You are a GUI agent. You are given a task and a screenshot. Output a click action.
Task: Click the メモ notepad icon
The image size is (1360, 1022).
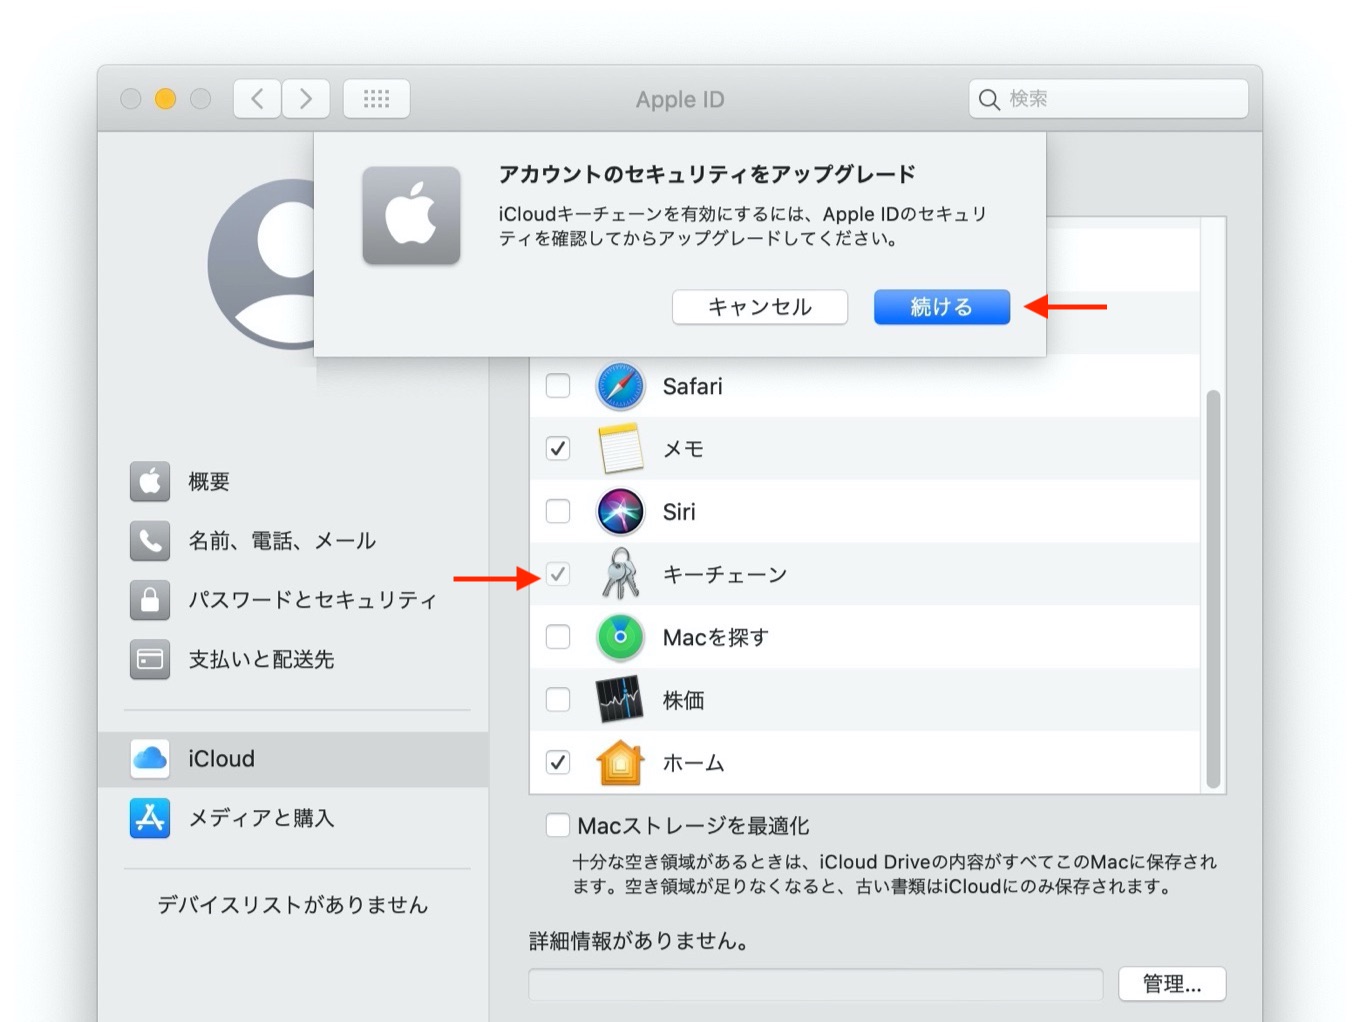click(620, 448)
